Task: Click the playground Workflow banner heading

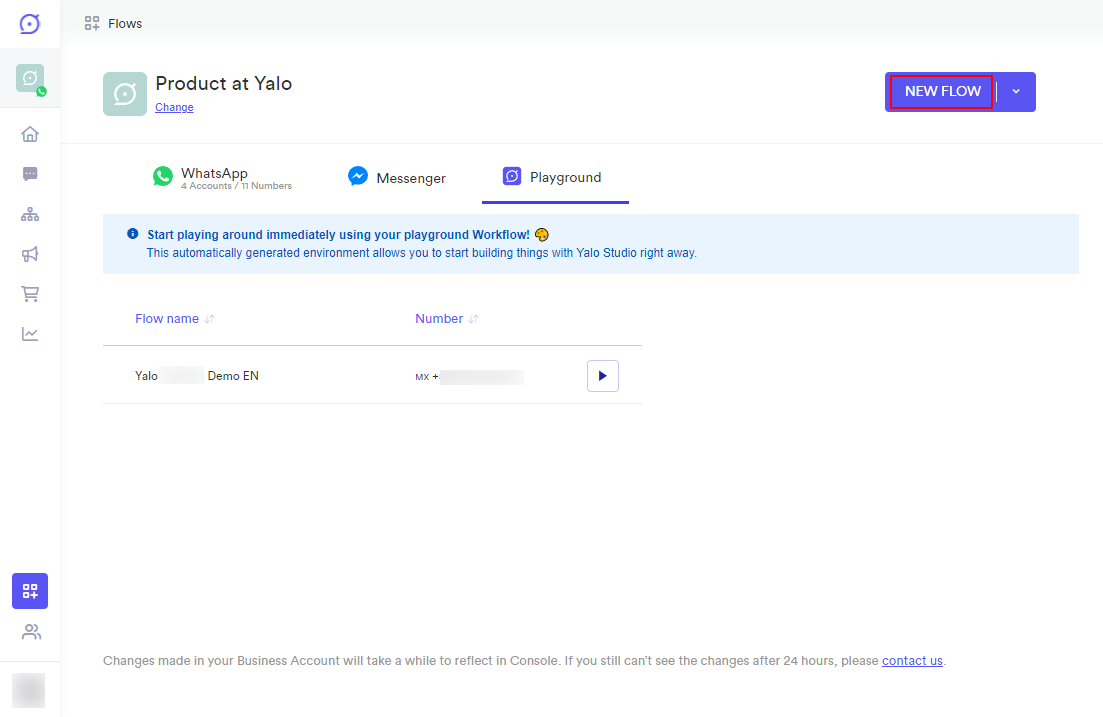Action: (x=338, y=234)
